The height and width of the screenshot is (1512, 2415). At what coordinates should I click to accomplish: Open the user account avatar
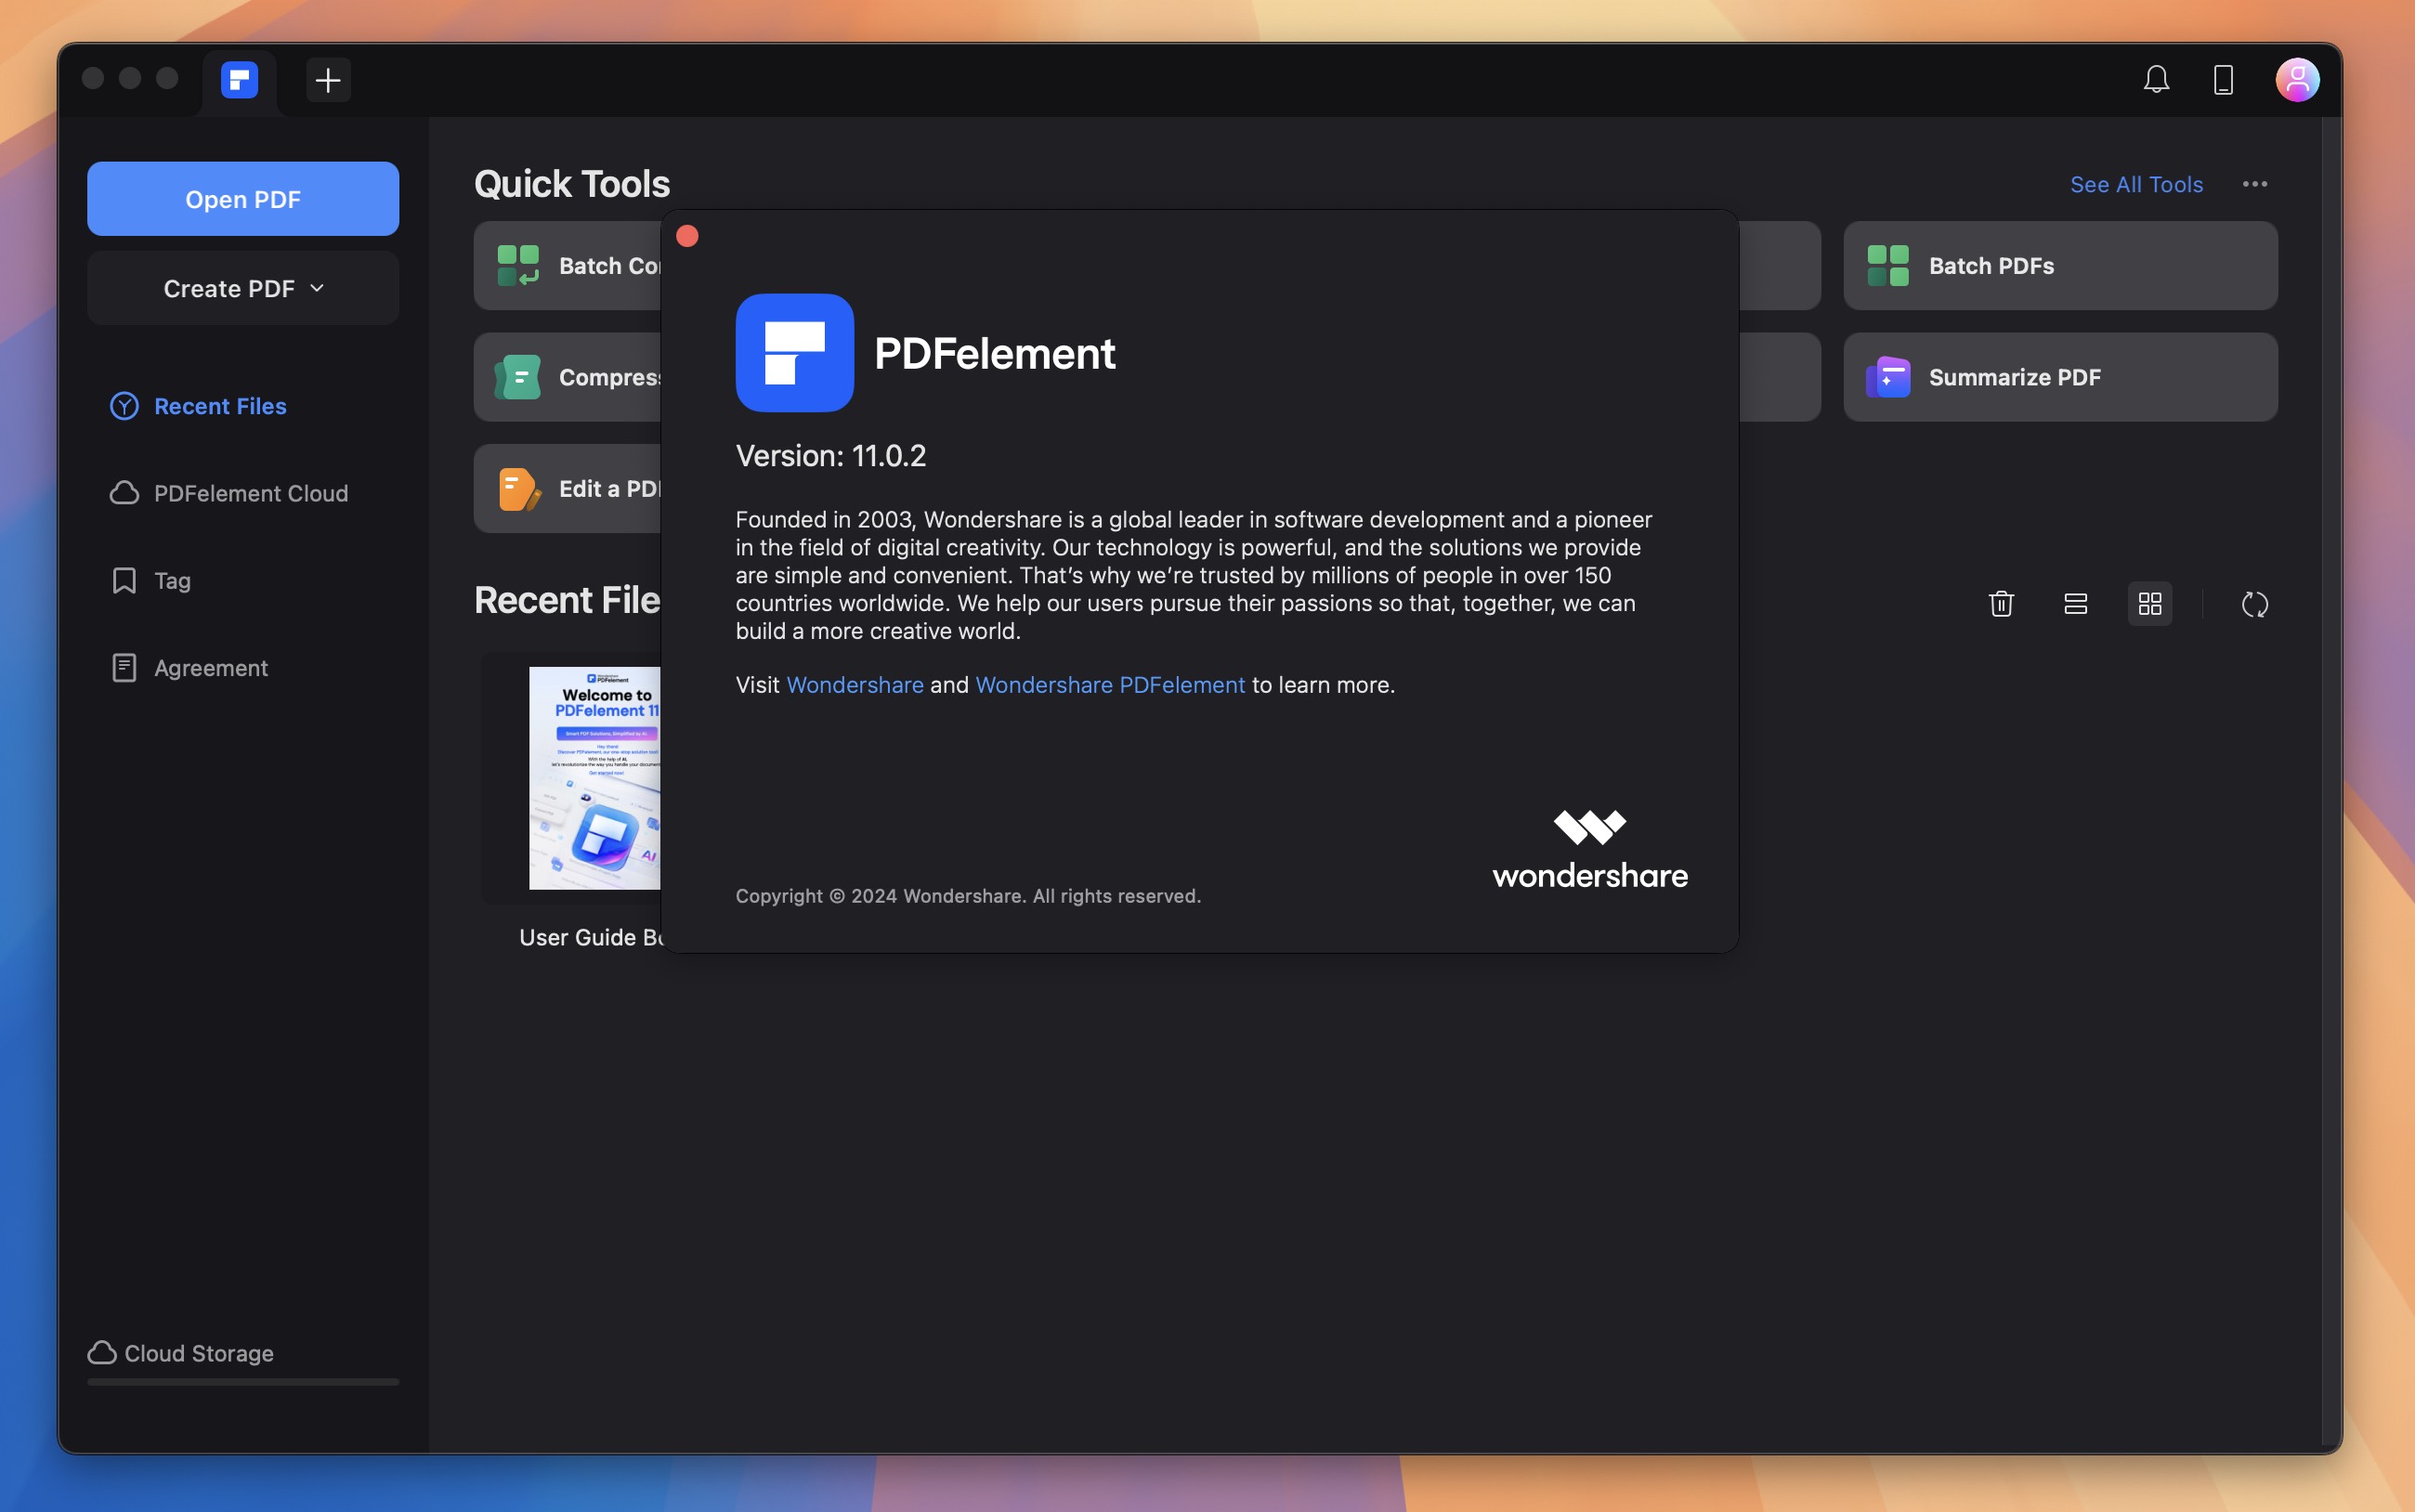2297,80
